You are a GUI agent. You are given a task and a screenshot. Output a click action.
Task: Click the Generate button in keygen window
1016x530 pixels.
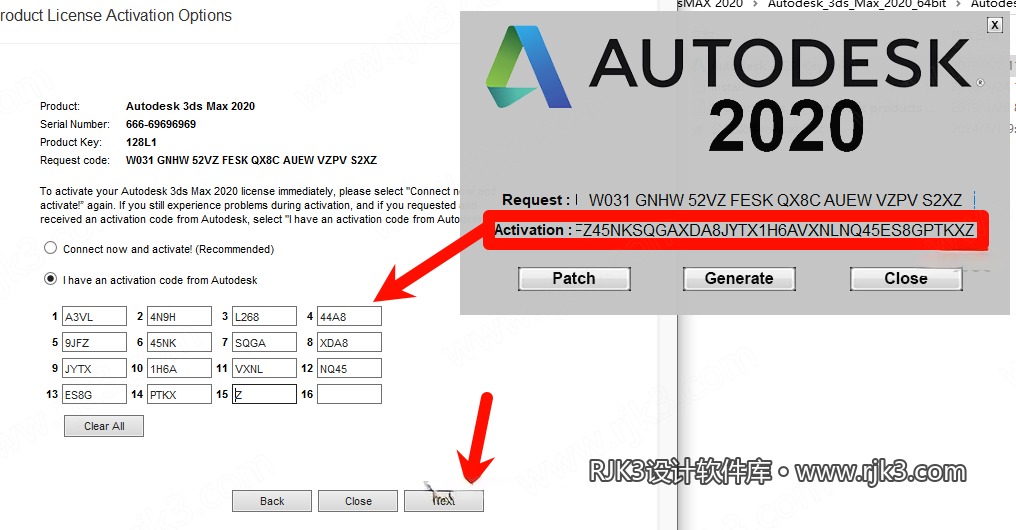point(739,279)
